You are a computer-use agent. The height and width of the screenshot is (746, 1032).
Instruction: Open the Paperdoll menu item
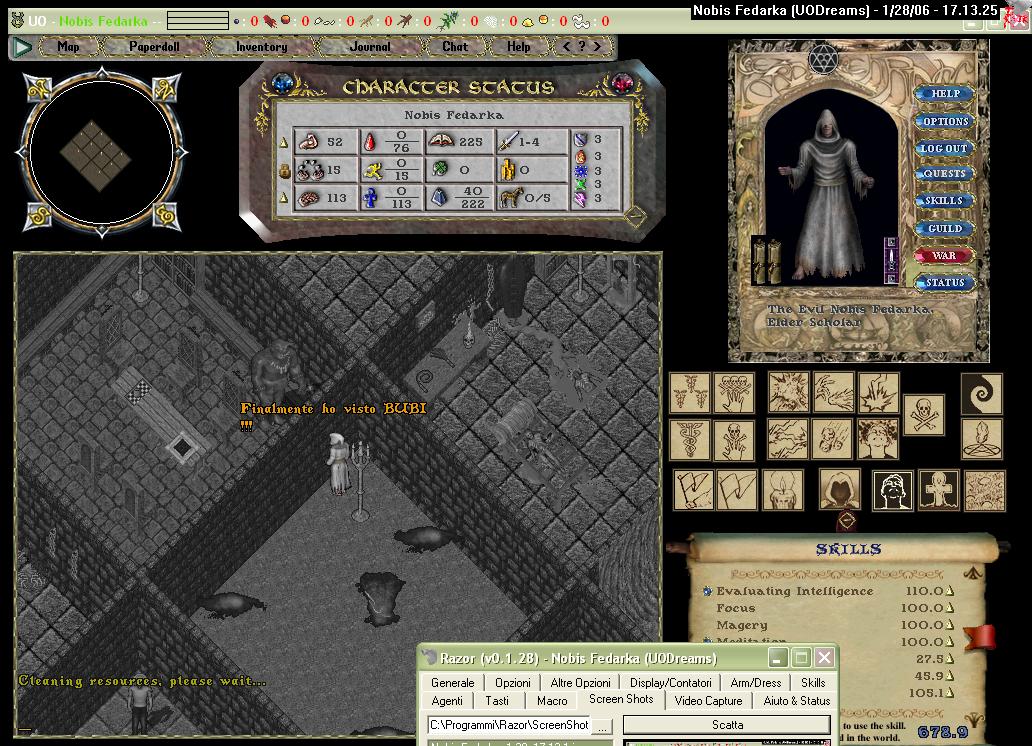tap(155, 47)
